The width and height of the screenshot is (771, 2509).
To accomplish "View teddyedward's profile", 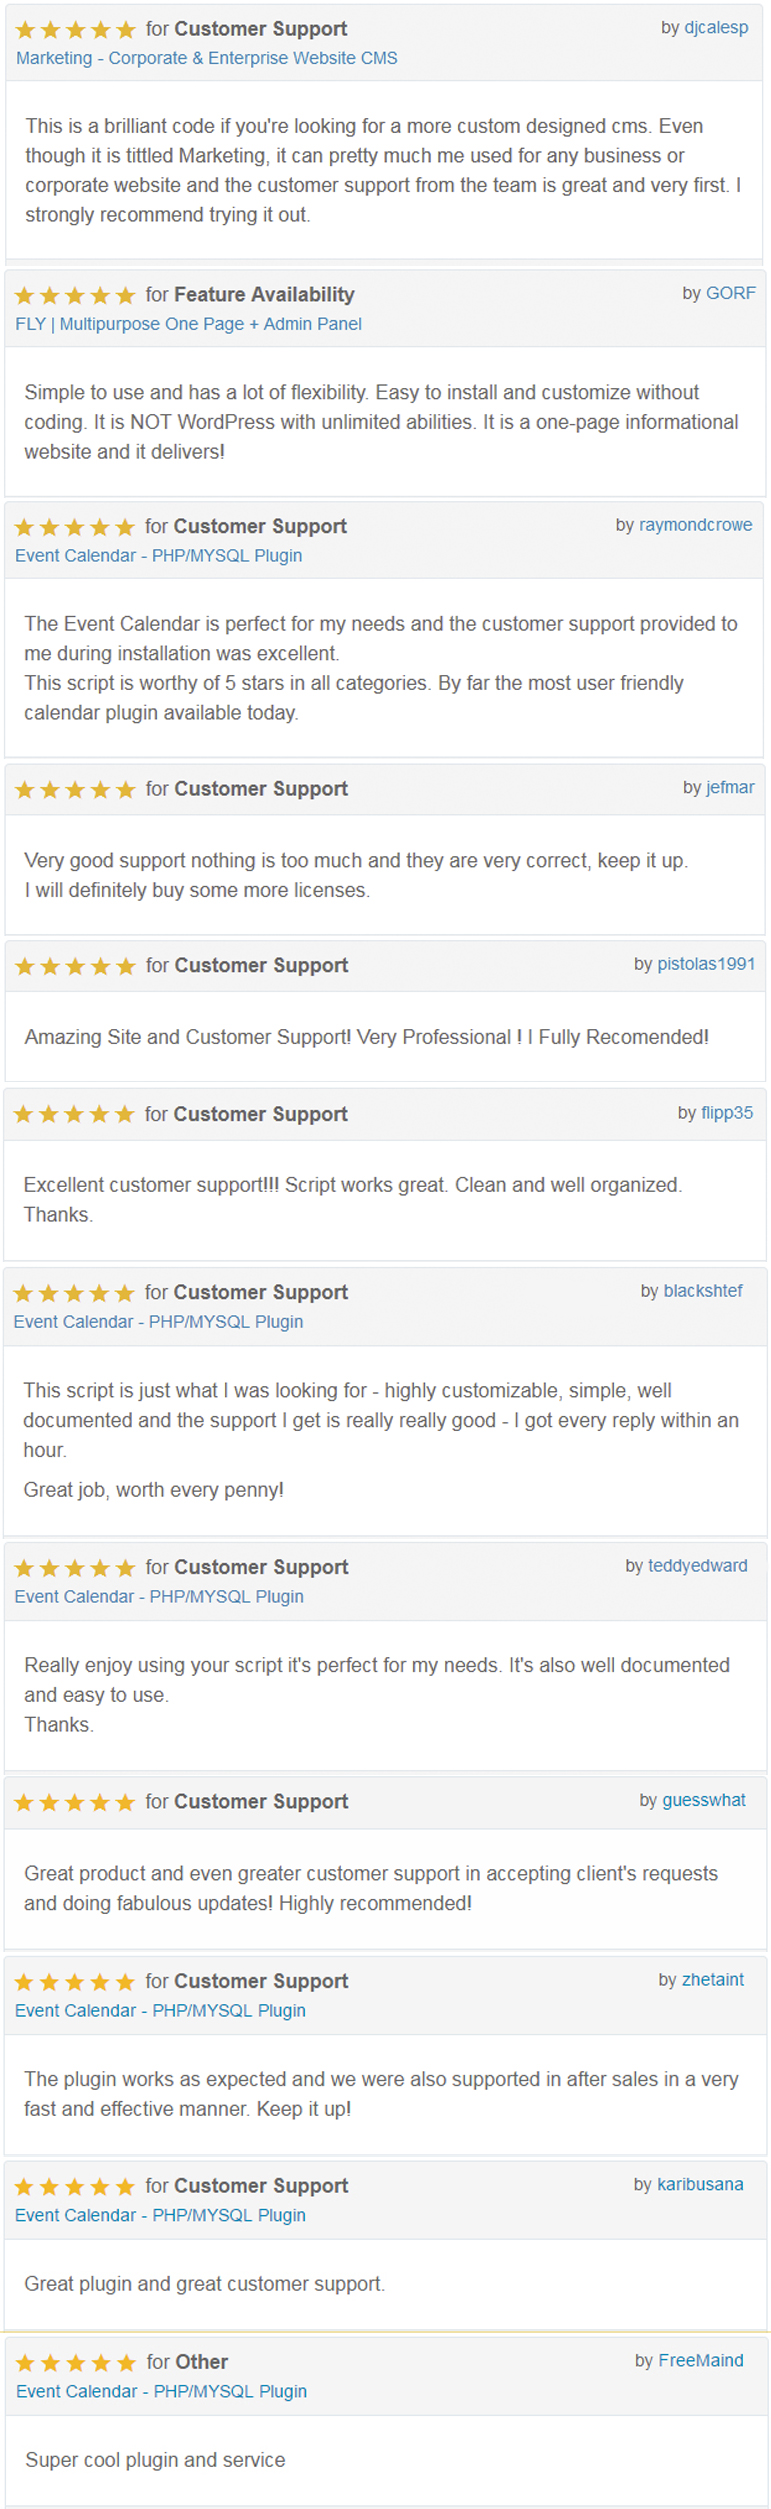I will pyautogui.click(x=698, y=1566).
